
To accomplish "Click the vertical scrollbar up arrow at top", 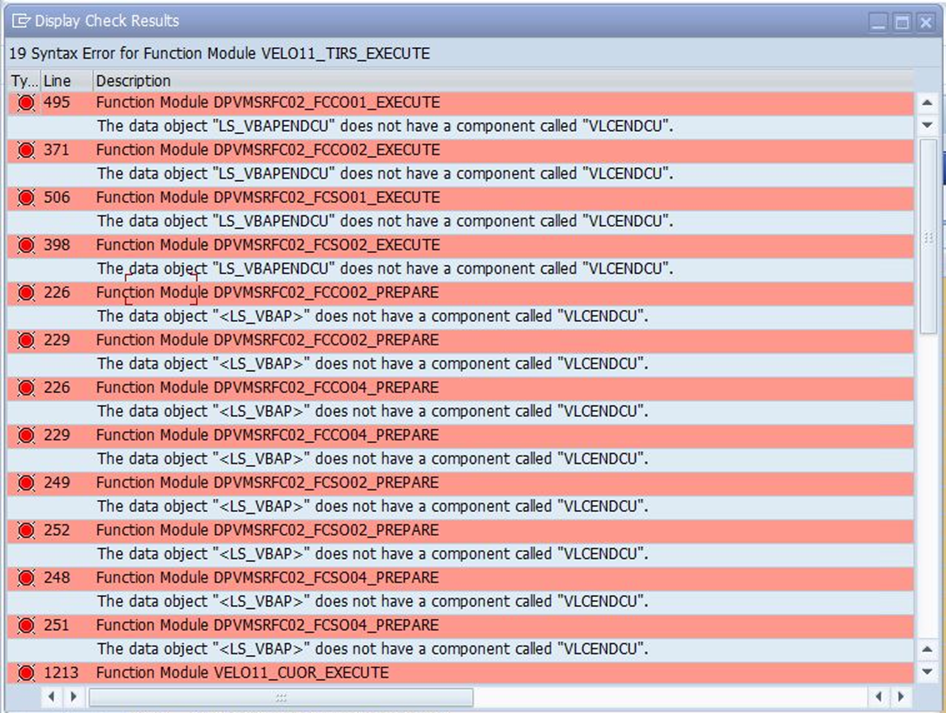I will [x=927, y=103].
